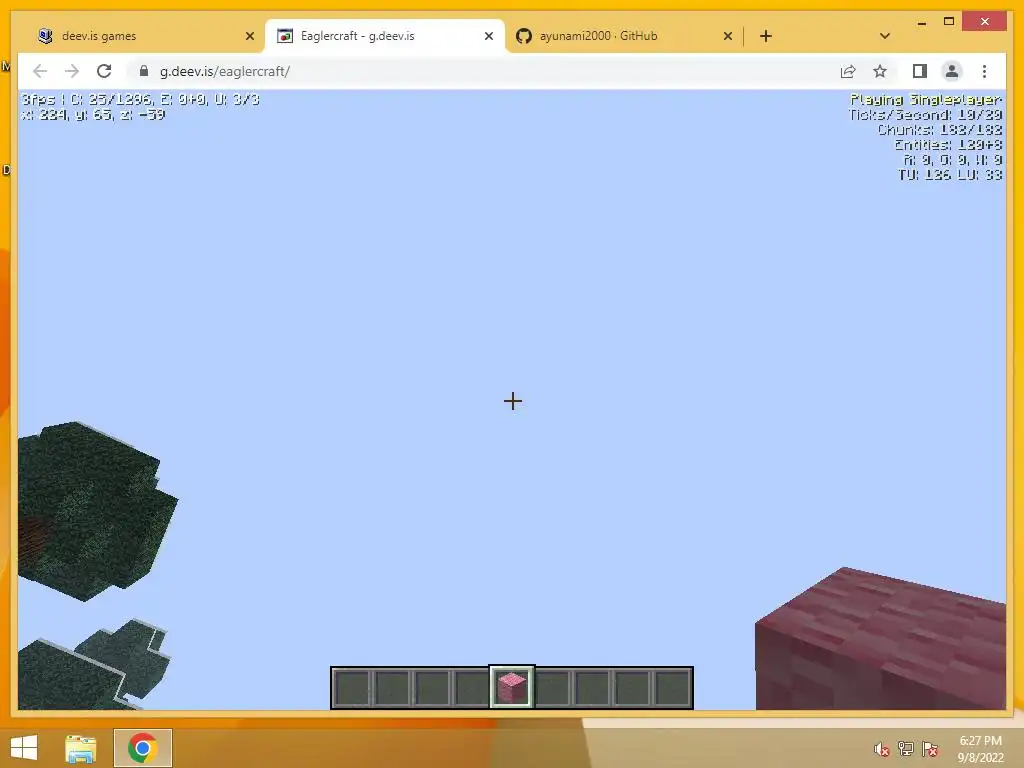This screenshot has width=1024, height=768.
Task: Open the network tray icon
Action: pyautogui.click(x=906, y=749)
